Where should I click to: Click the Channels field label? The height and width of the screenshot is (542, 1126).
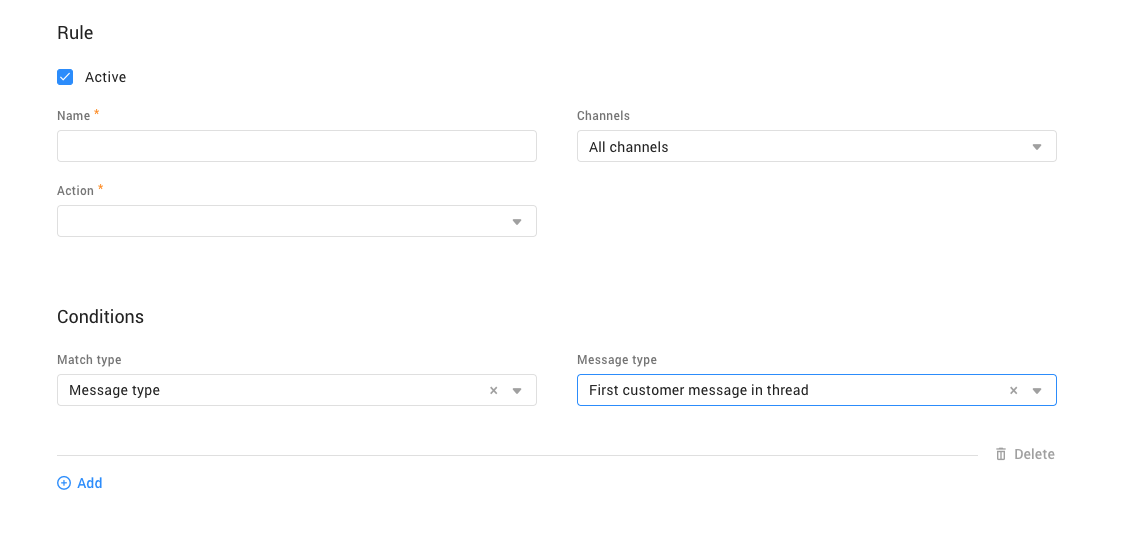coord(603,116)
